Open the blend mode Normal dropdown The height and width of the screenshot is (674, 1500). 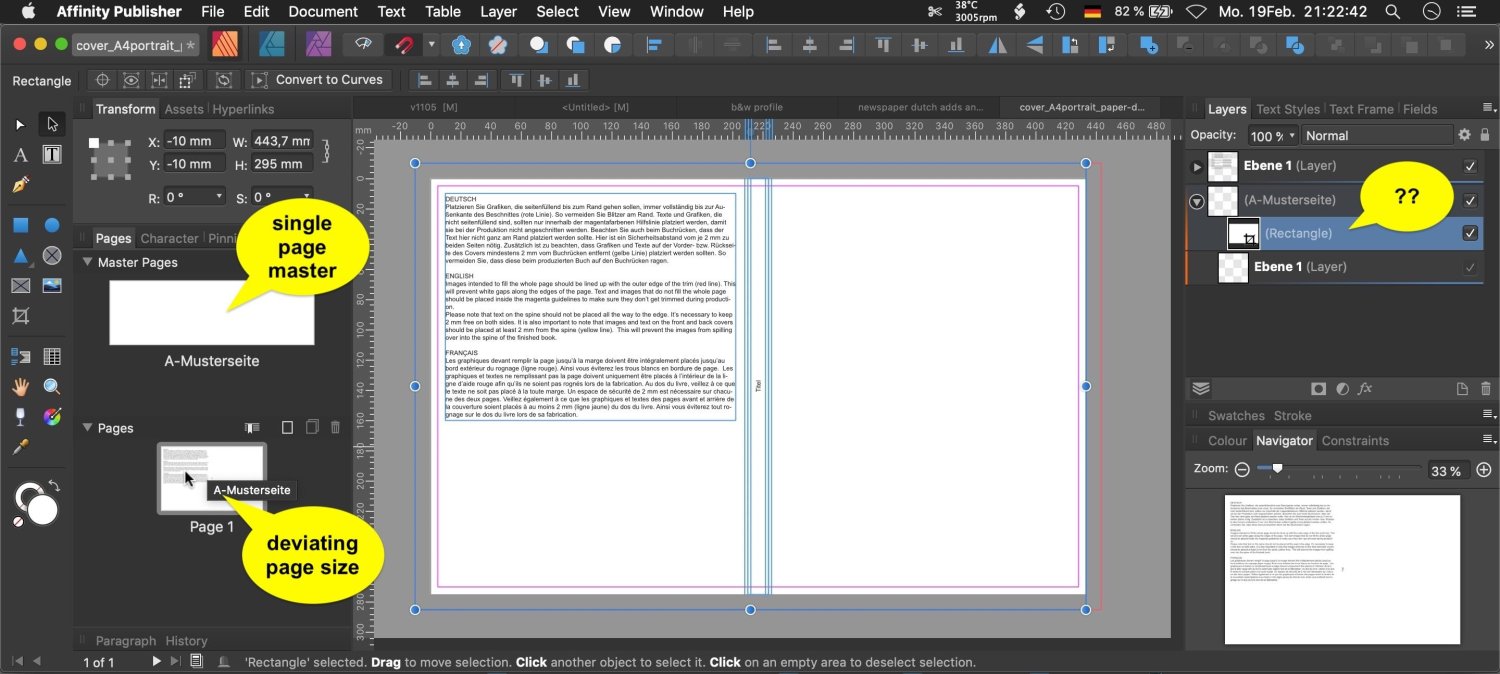(x=1376, y=135)
